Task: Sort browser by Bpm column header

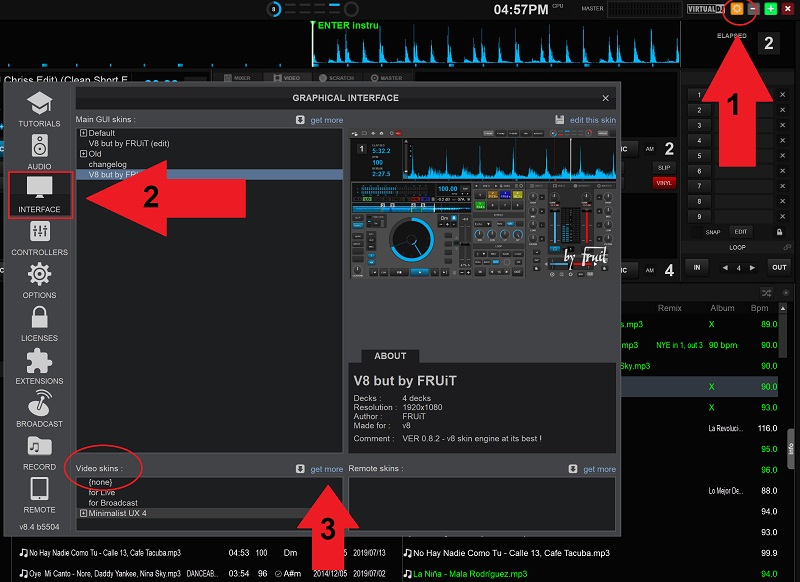Action: pyautogui.click(x=759, y=308)
